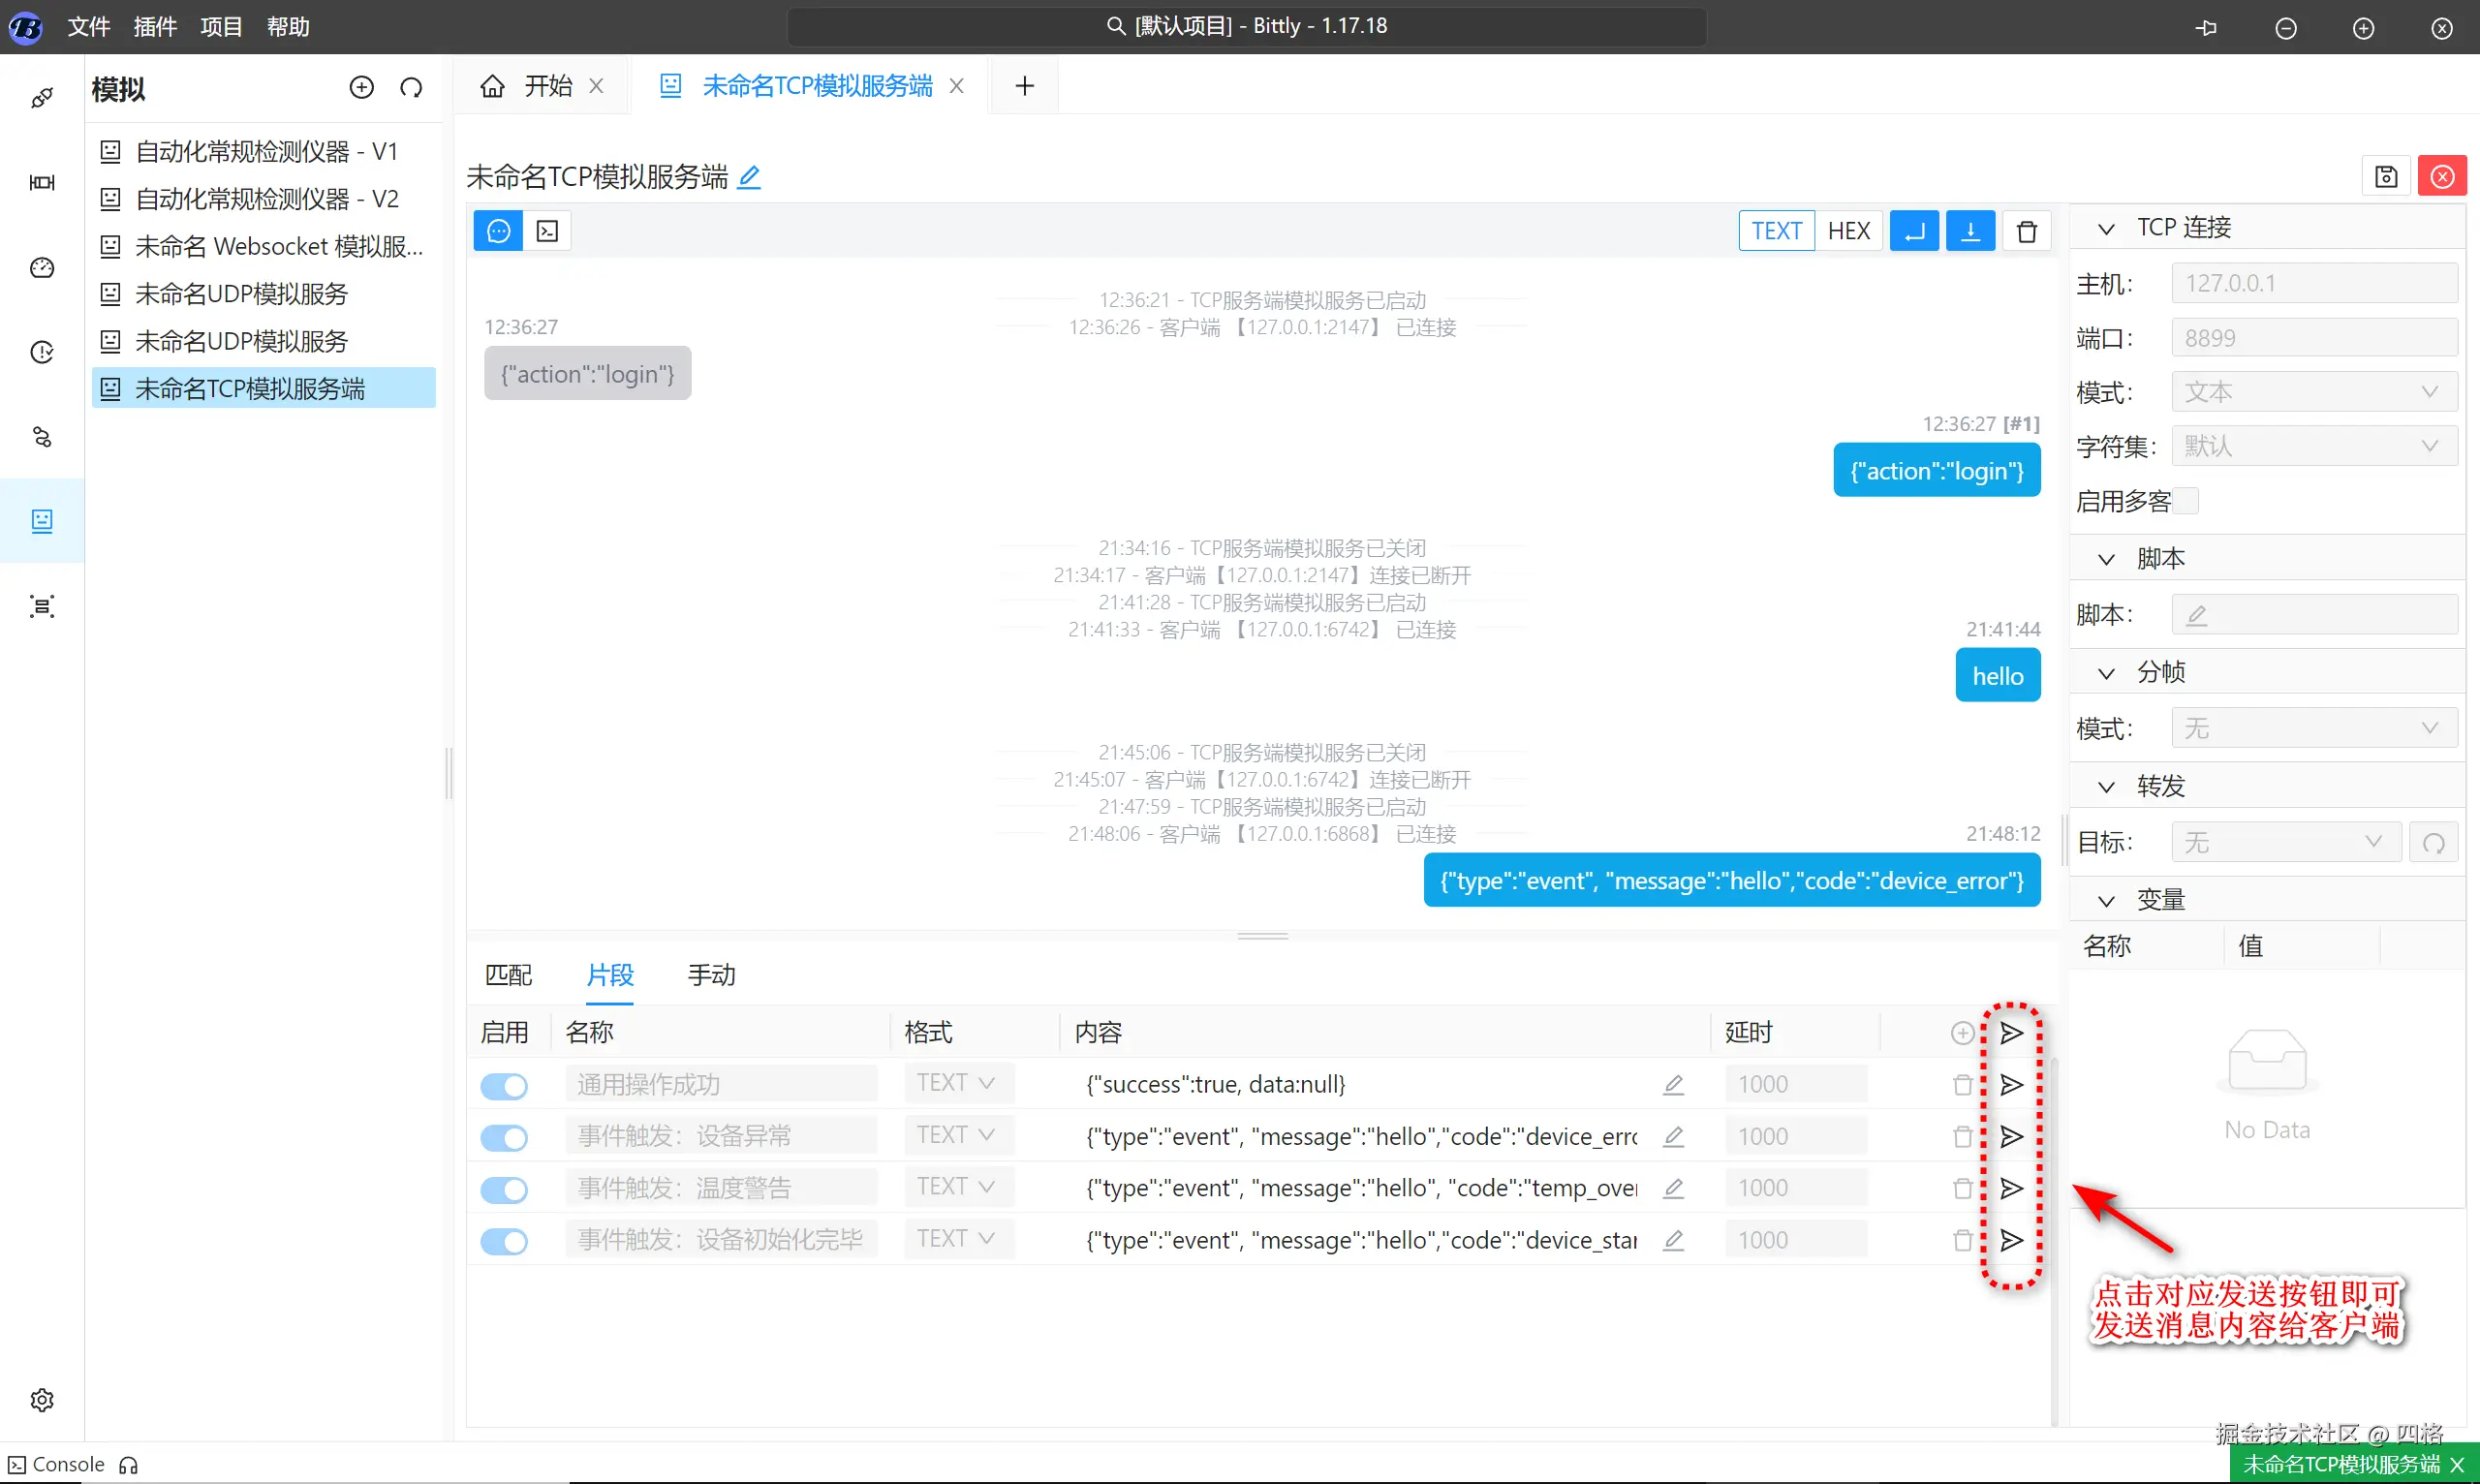Click the pencil icon to rename service title
The height and width of the screenshot is (1484, 2480).
click(749, 177)
